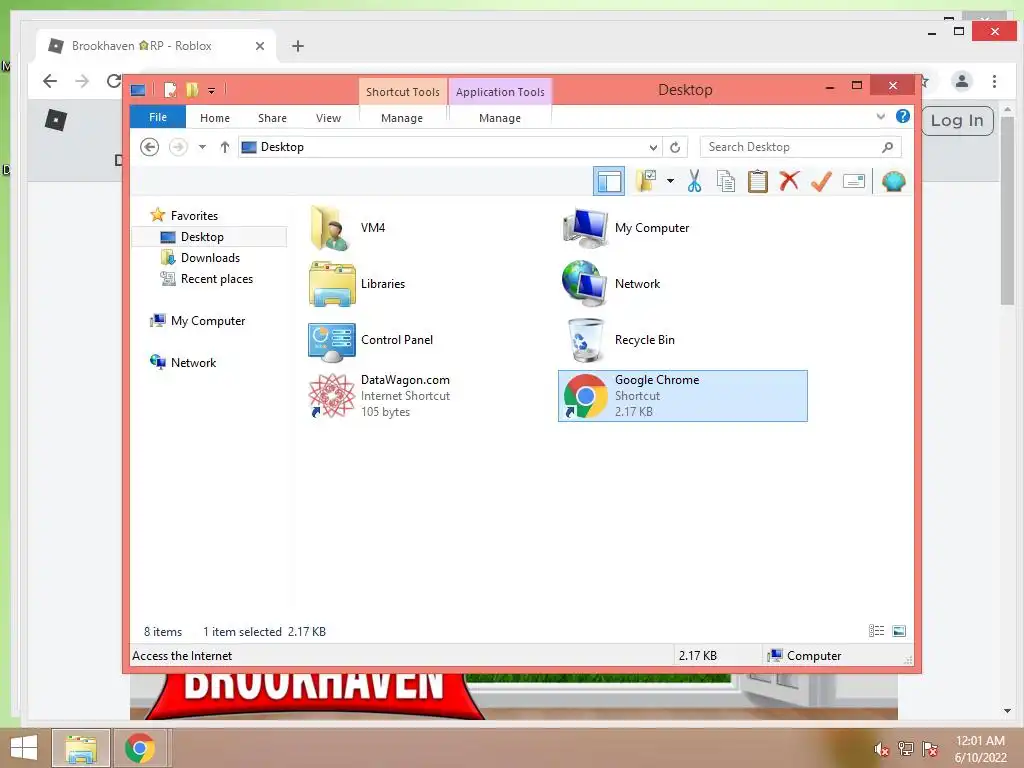This screenshot has height=768, width=1024.
Task: Go back in Explorer history
Action: point(150,147)
